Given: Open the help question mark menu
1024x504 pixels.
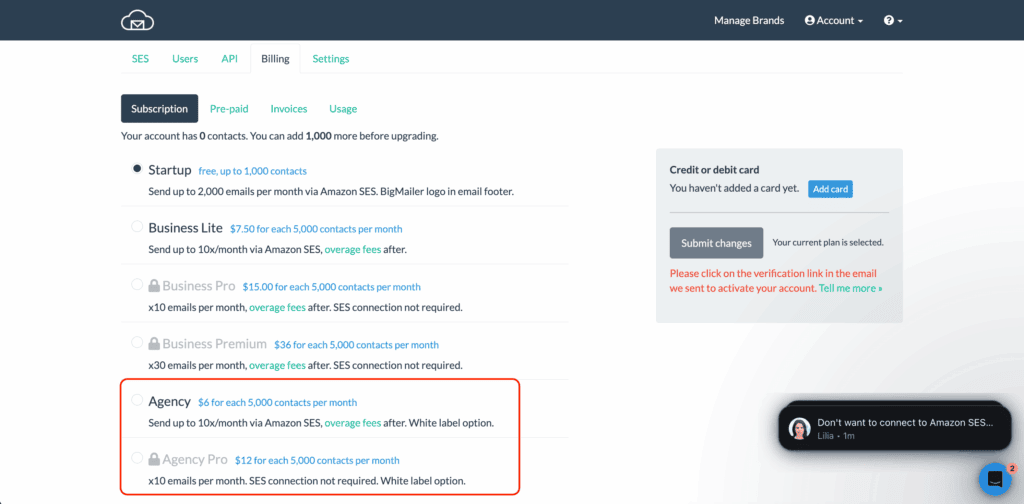Looking at the screenshot, I should tap(893, 21).
